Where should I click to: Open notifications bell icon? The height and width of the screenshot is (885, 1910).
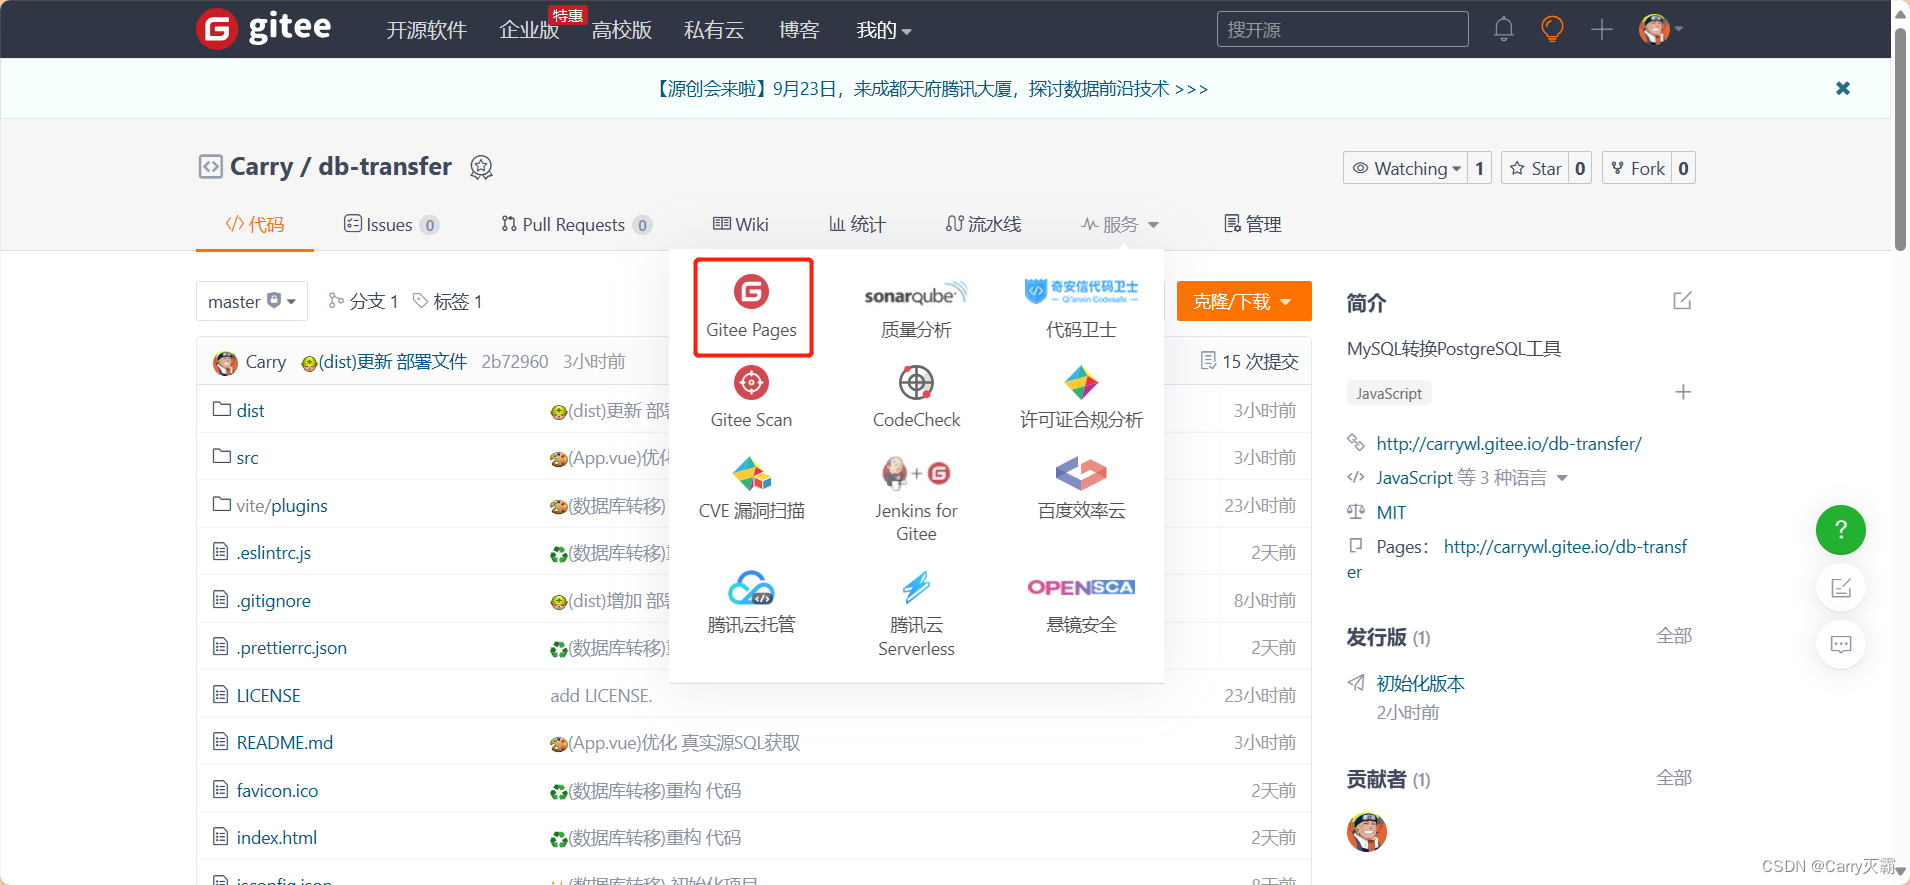[x=1503, y=29]
